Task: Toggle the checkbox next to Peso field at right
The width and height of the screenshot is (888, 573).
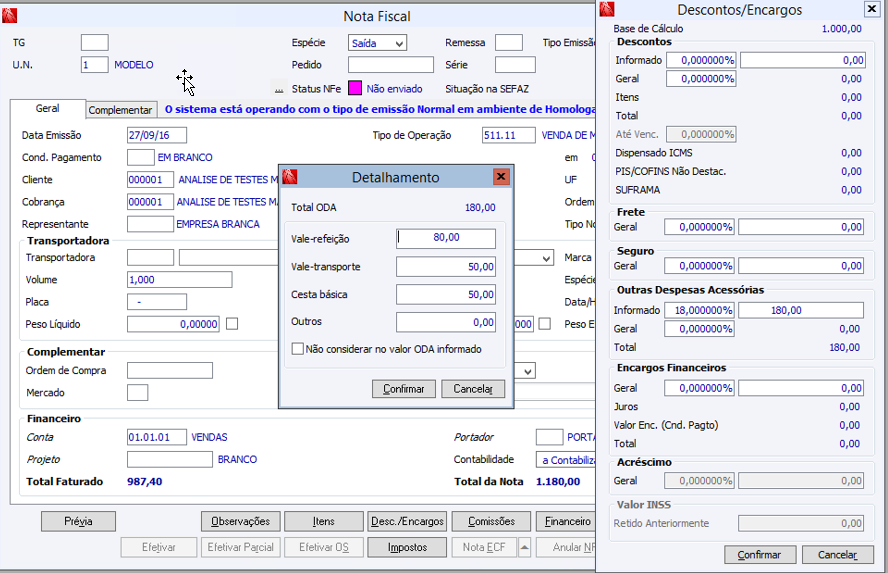Action: click(x=544, y=324)
